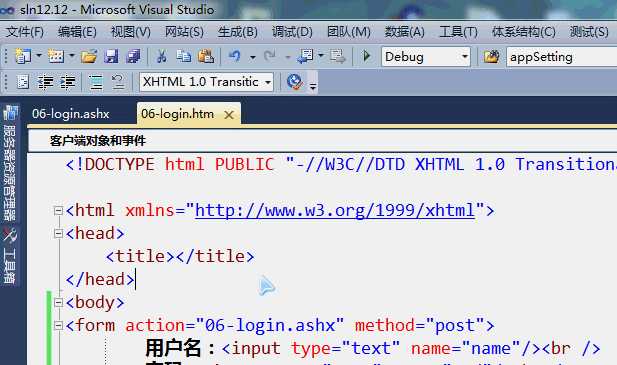Open the 客户端对象和事件 dropdown
The width and height of the screenshot is (617, 365).
pyautogui.click(x=323, y=140)
